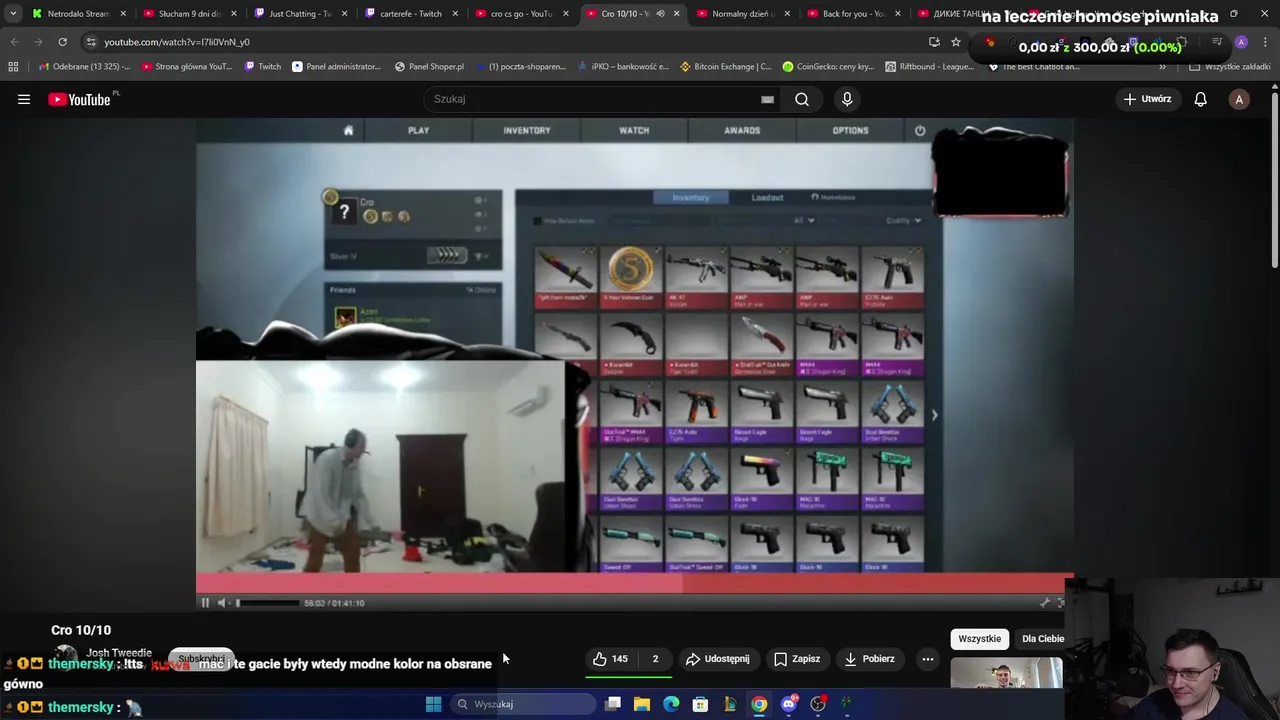Viewport: 1280px width, 720px height.
Task: Switch to the Just Chatting Twitch tab
Action: (299, 14)
